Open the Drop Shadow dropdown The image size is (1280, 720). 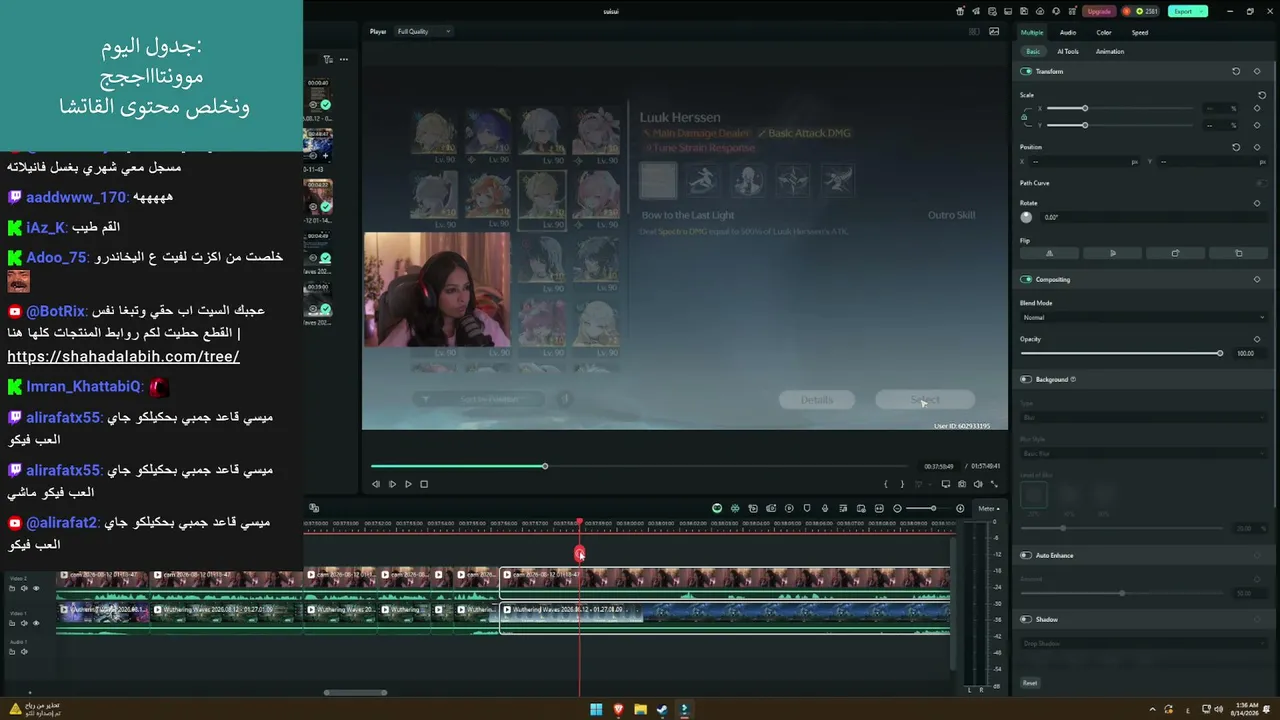[x=1143, y=643]
